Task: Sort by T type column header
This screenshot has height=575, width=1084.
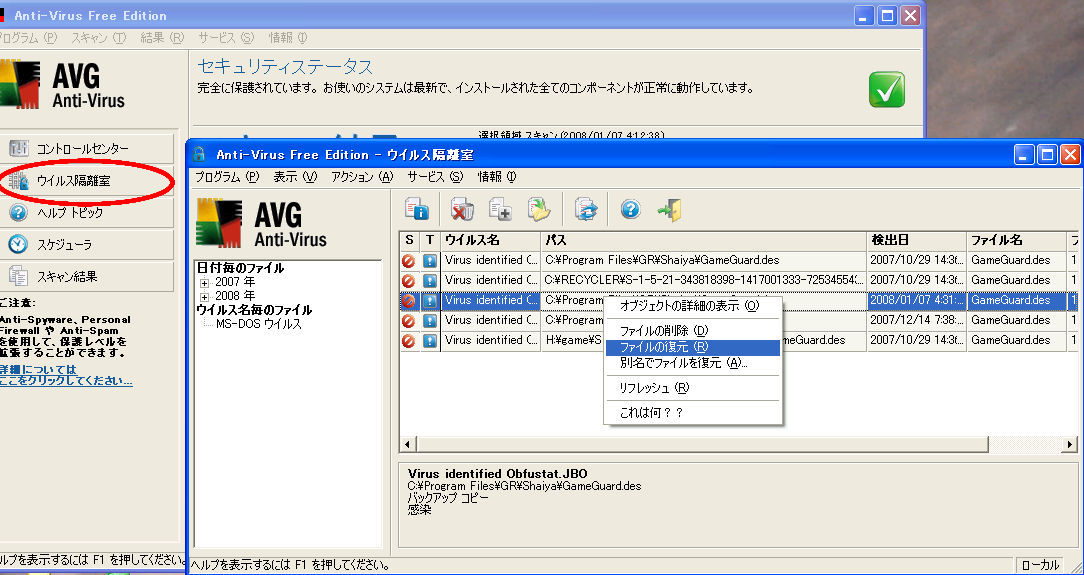Action: [430, 241]
